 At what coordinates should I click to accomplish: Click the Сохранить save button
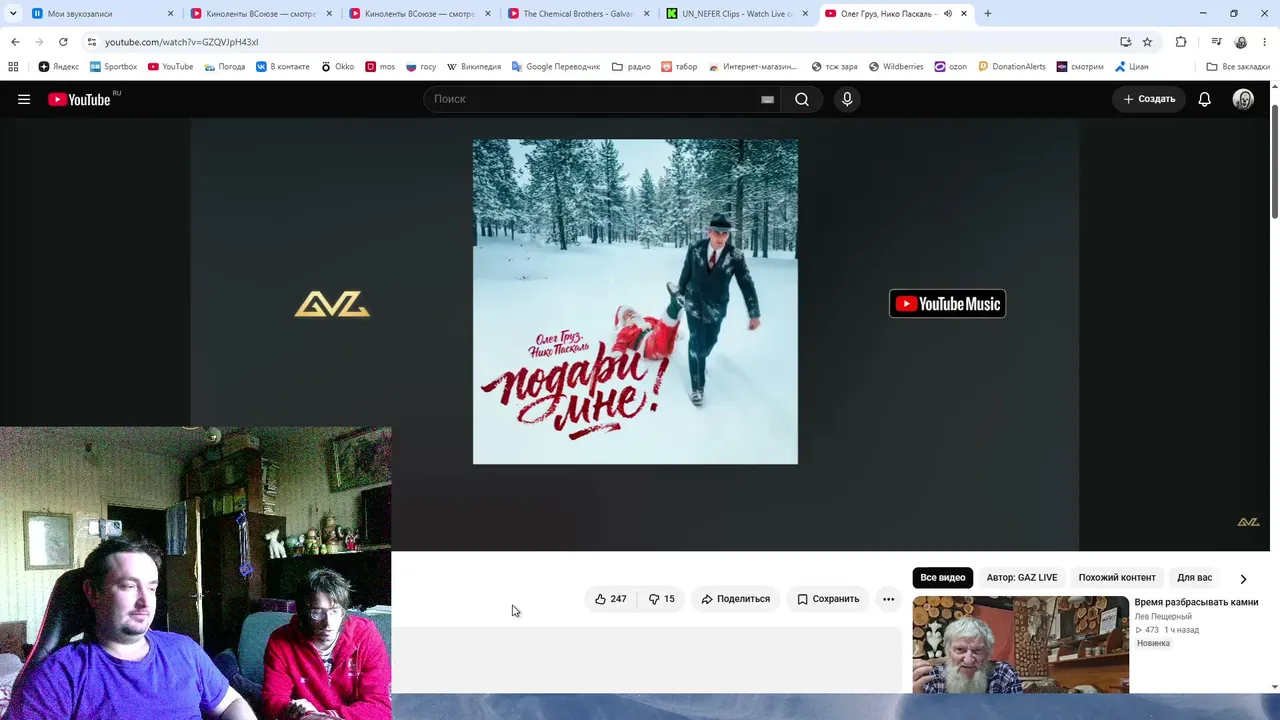click(828, 599)
